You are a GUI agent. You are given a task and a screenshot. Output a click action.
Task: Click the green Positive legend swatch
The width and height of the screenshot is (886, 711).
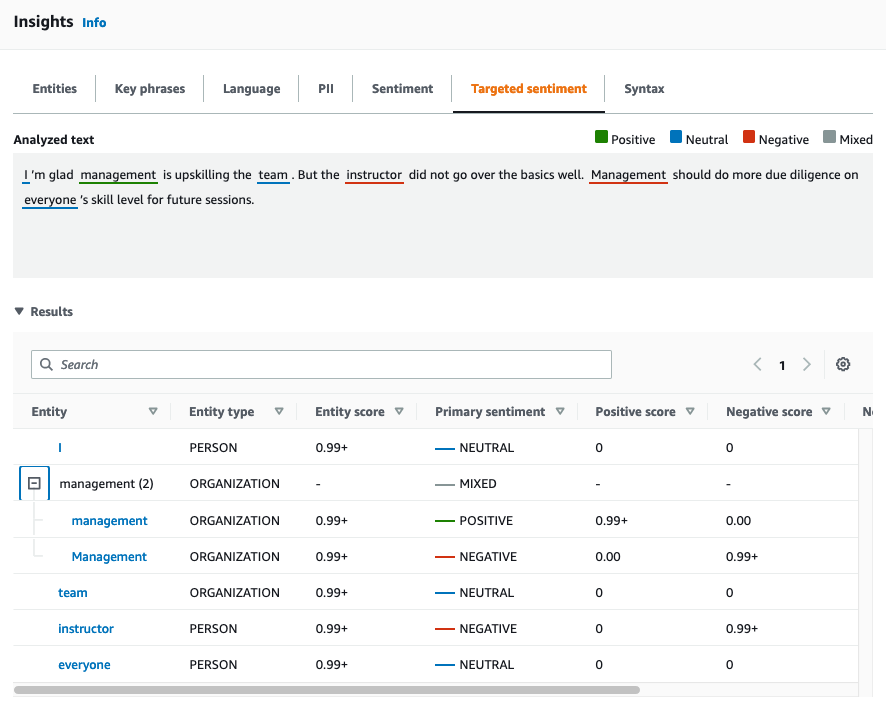click(x=601, y=138)
